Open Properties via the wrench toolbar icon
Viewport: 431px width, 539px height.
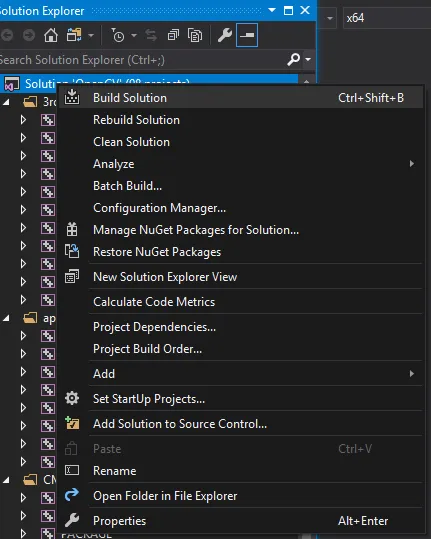[225, 35]
